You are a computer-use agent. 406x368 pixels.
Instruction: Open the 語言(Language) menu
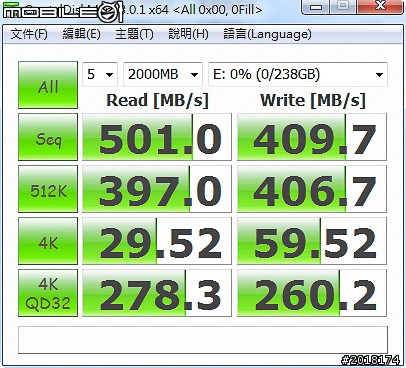tap(267, 34)
